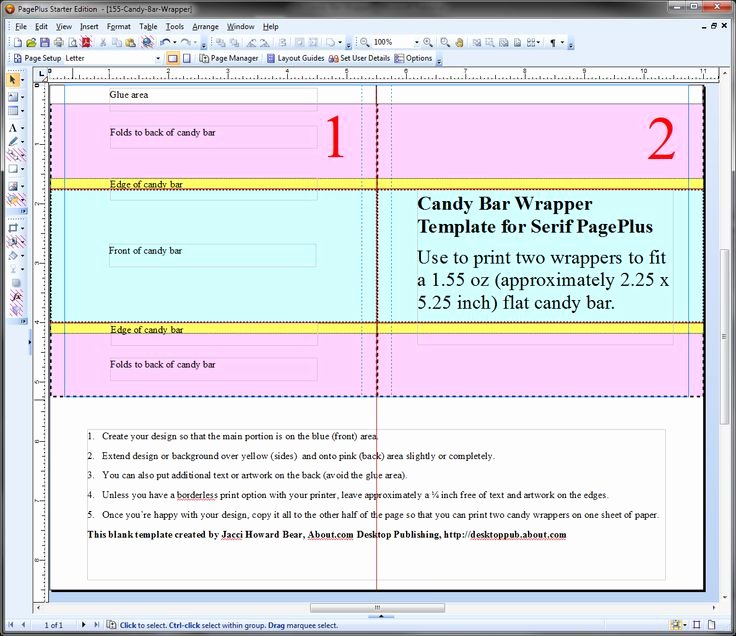Toggle the snapping icon in status bar
This screenshot has height=636, width=736.
pyautogui.click(x=676, y=625)
